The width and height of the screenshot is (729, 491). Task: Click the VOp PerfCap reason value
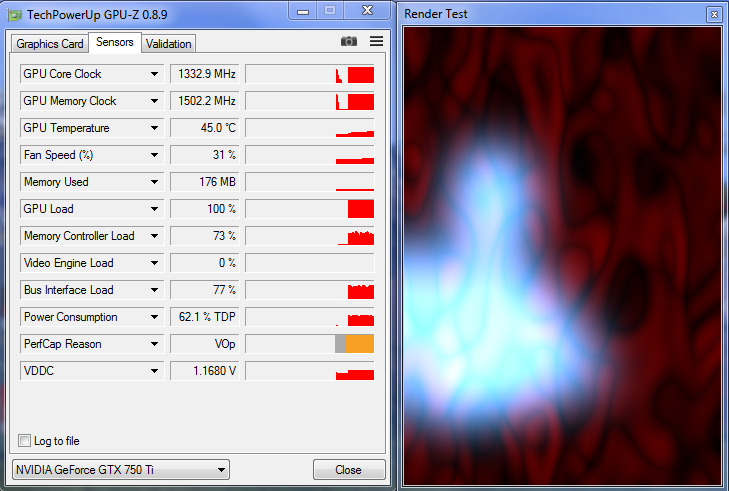click(205, 344)
